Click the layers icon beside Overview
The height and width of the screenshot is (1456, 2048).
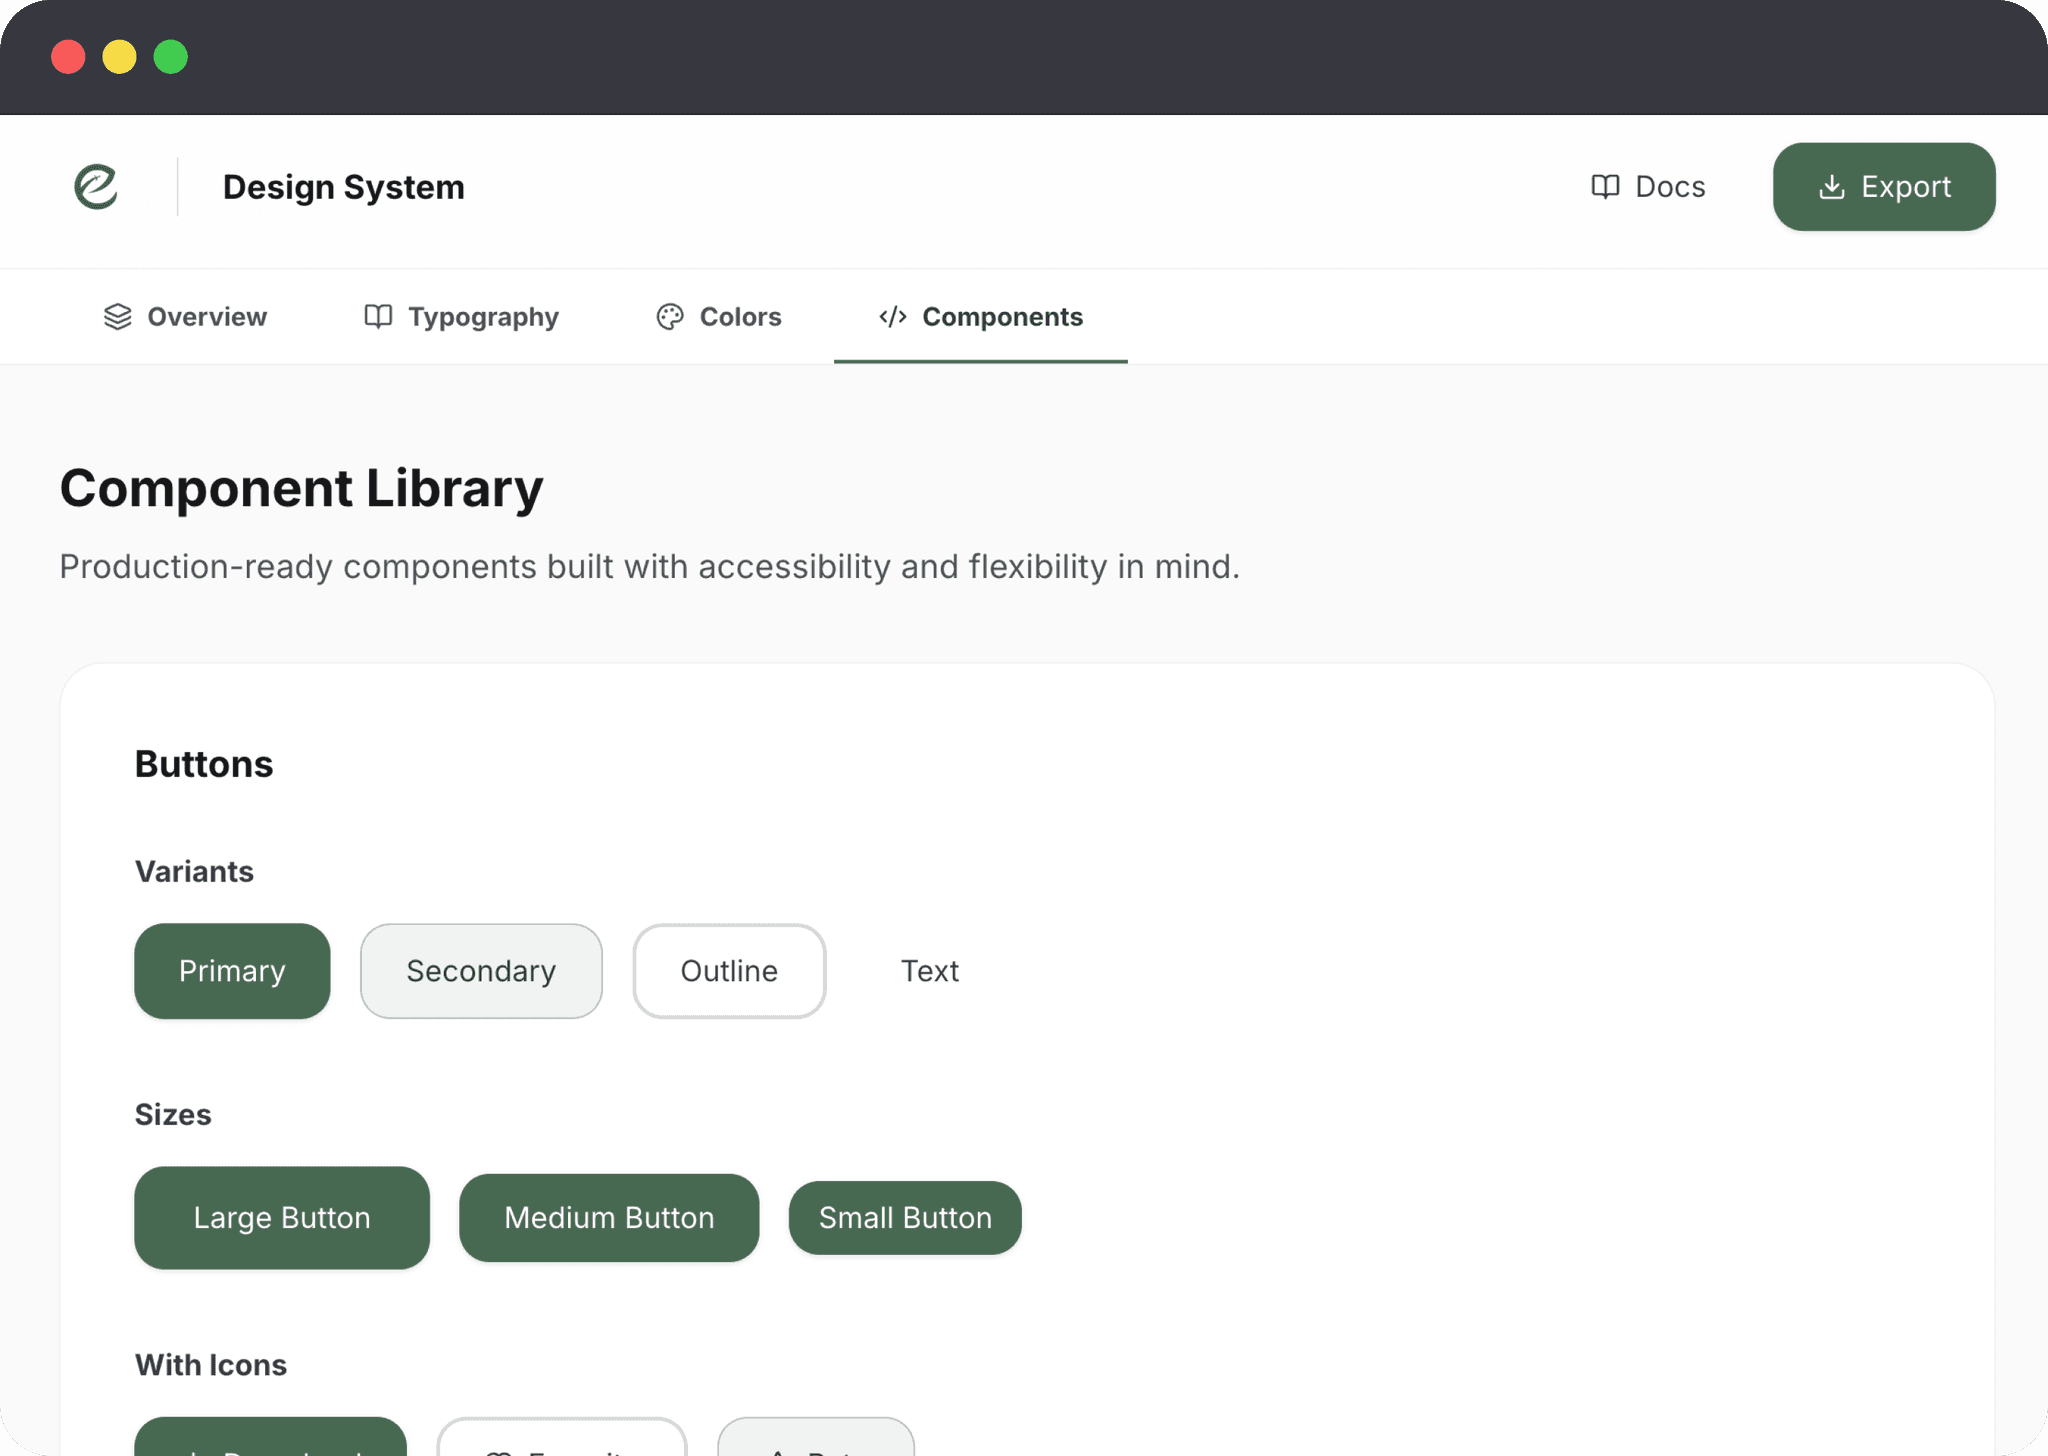click(118, 317)
